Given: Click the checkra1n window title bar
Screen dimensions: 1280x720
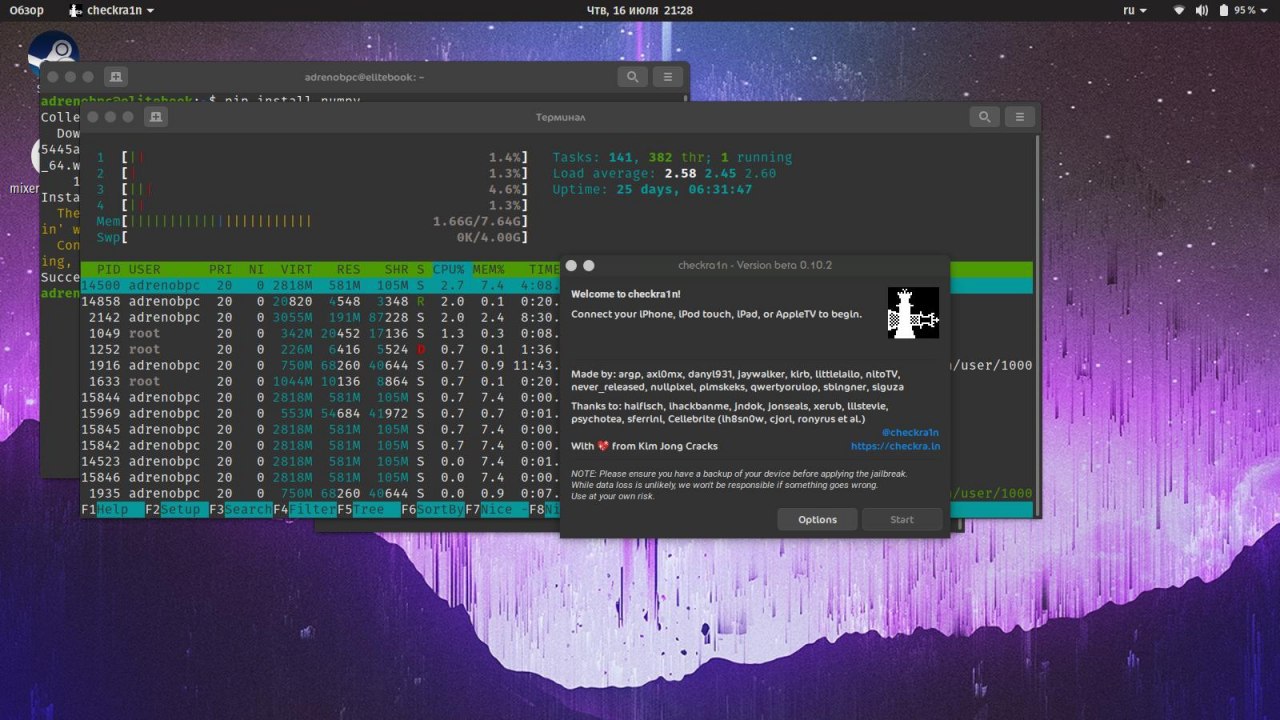Looking at the screenshot, I should (x=755, y=265).
